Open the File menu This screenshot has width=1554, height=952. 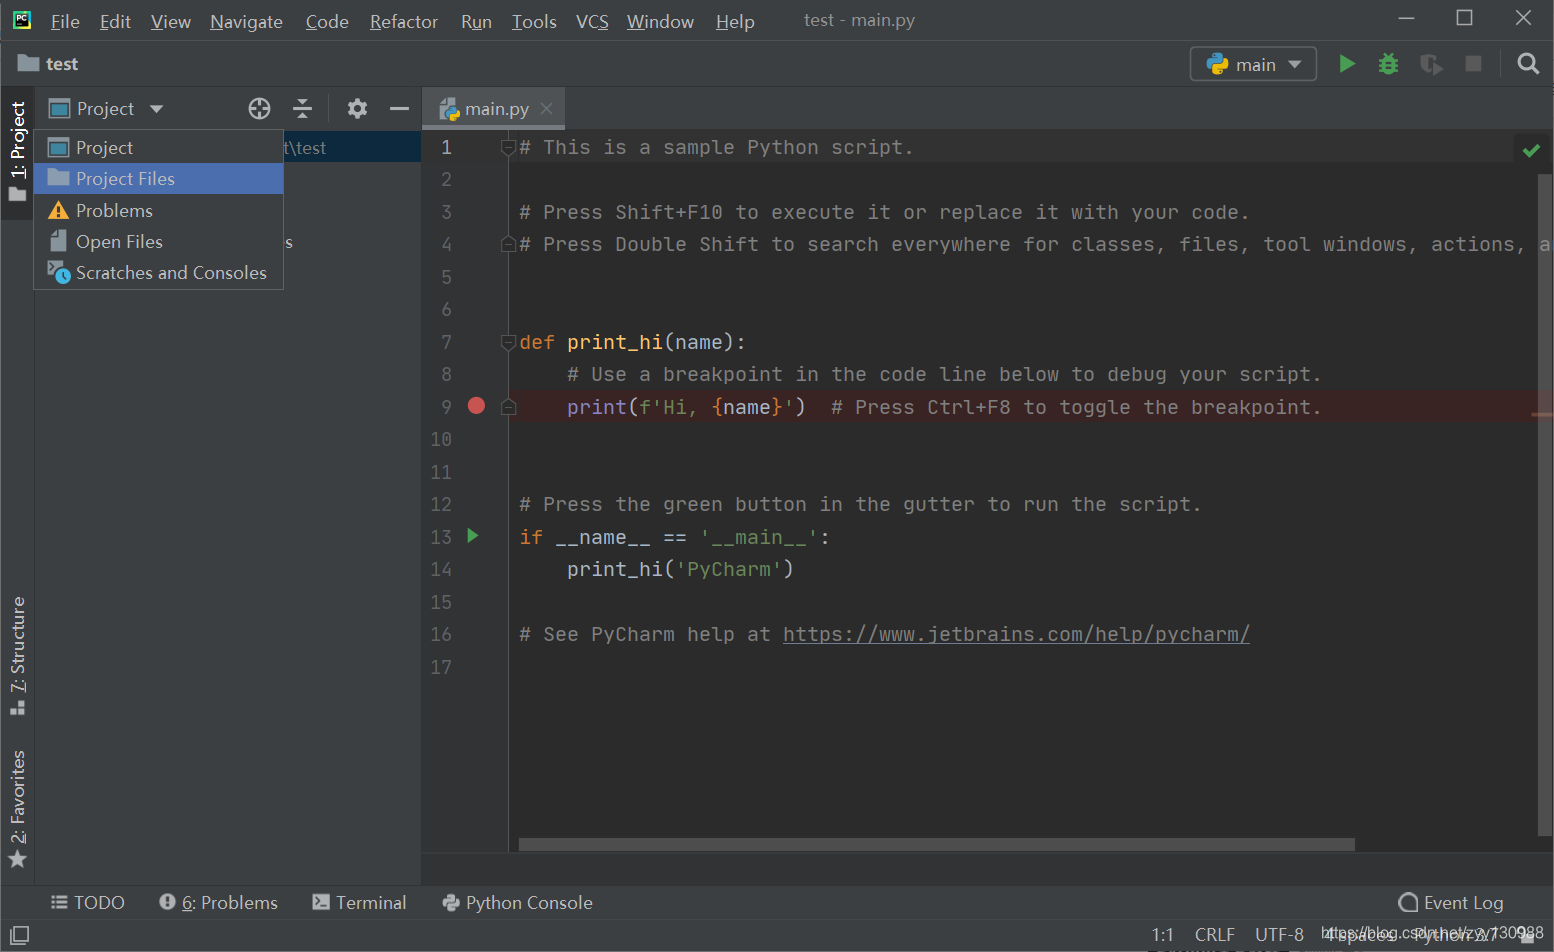pyautogui.click(x=65, y=21)
